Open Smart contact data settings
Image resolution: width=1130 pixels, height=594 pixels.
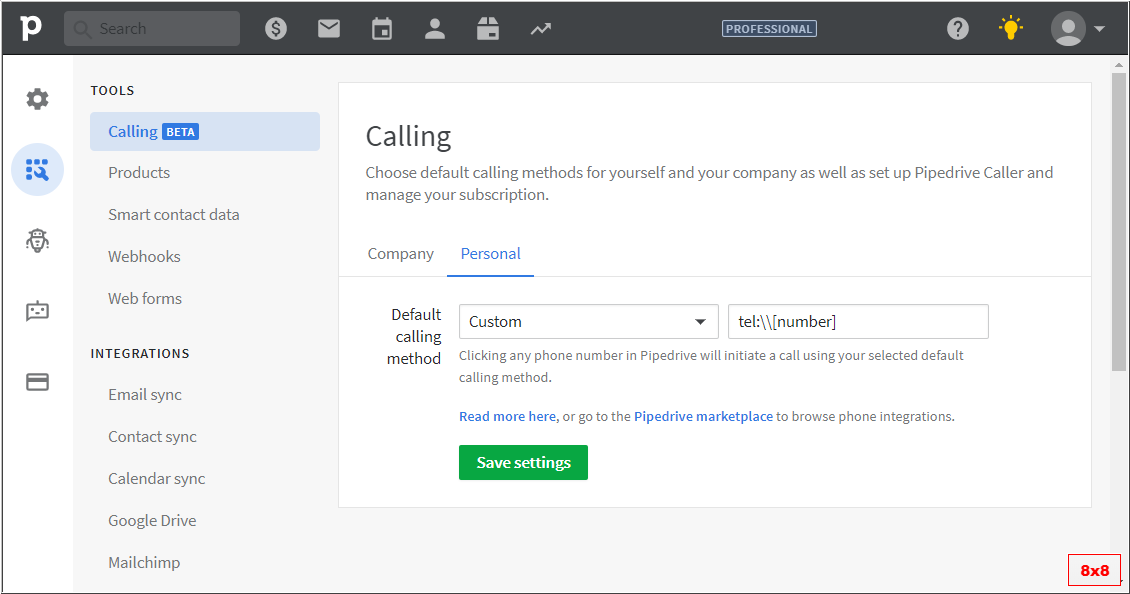[174, 215]
